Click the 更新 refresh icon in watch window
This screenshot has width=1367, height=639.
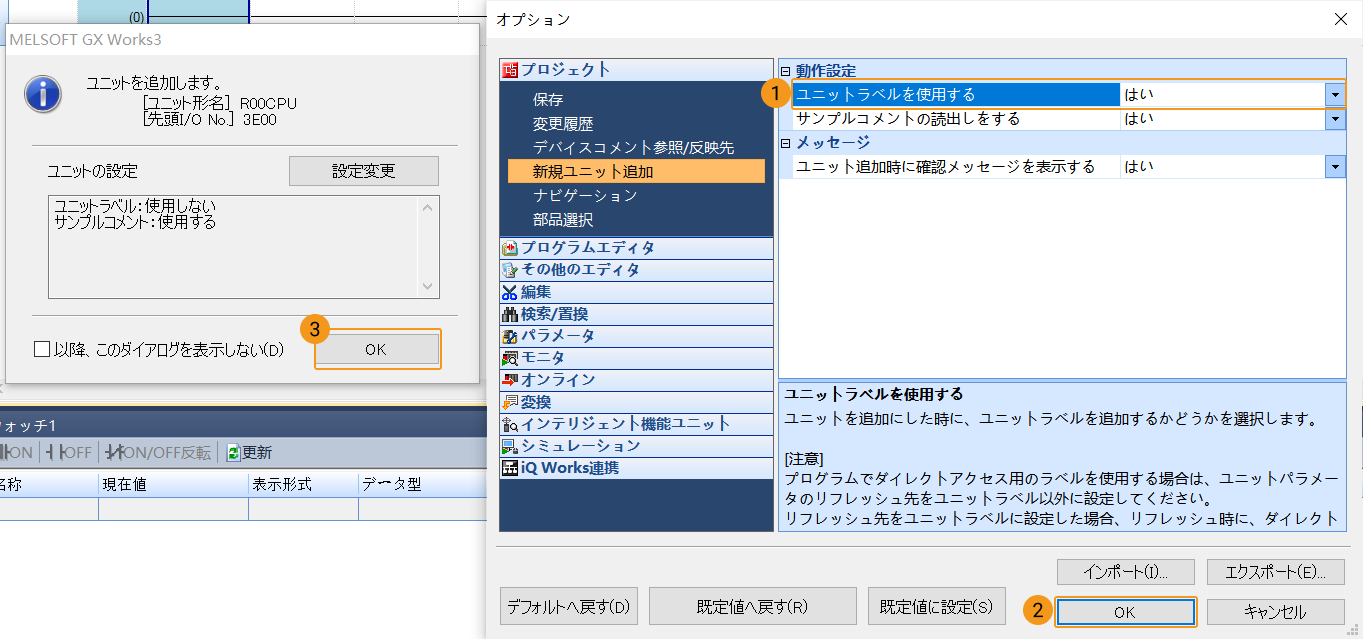233,453
